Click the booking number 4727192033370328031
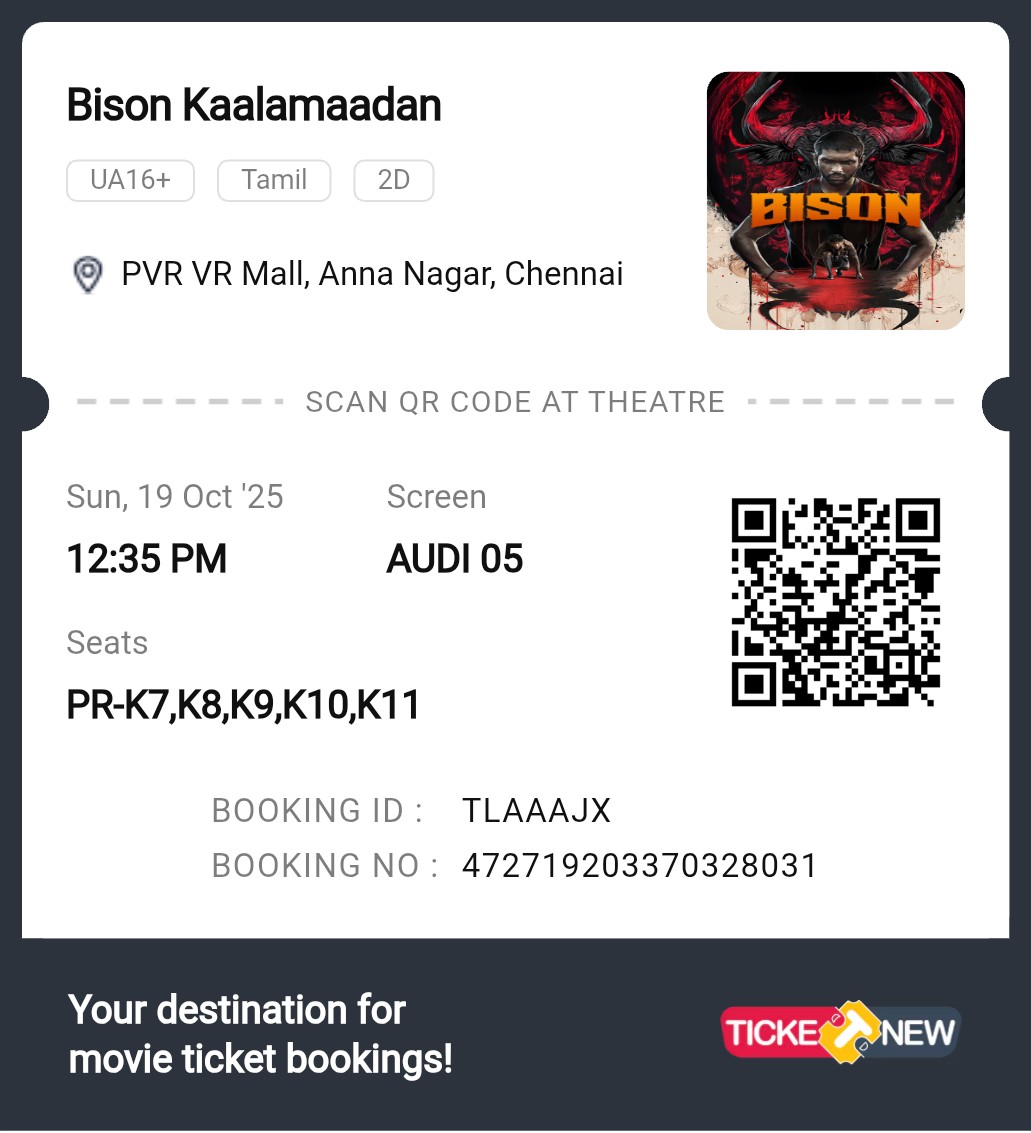 pyautogui.click(x=640, y=866)
